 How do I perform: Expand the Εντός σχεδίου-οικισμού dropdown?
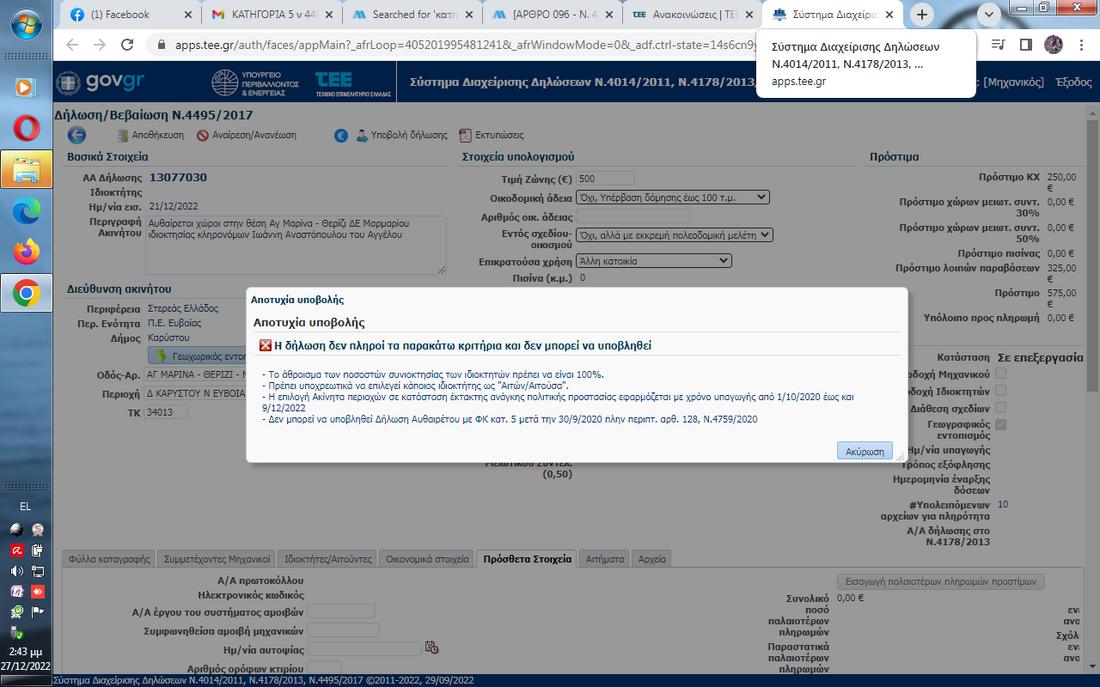674,235
